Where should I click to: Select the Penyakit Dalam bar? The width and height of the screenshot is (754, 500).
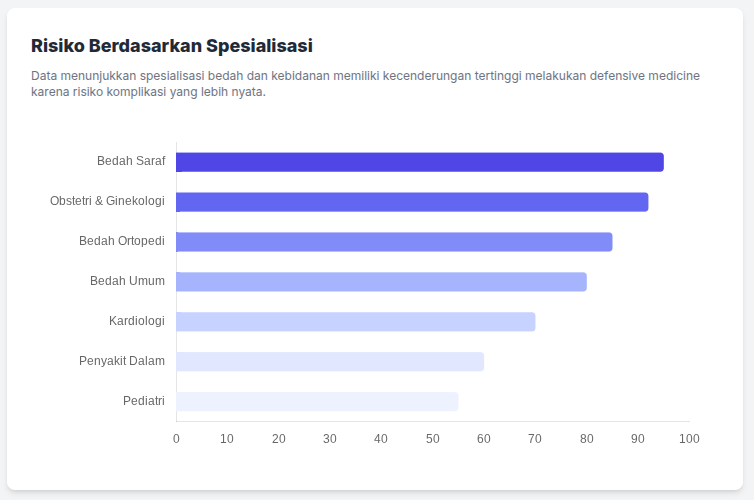pos(330,362)
